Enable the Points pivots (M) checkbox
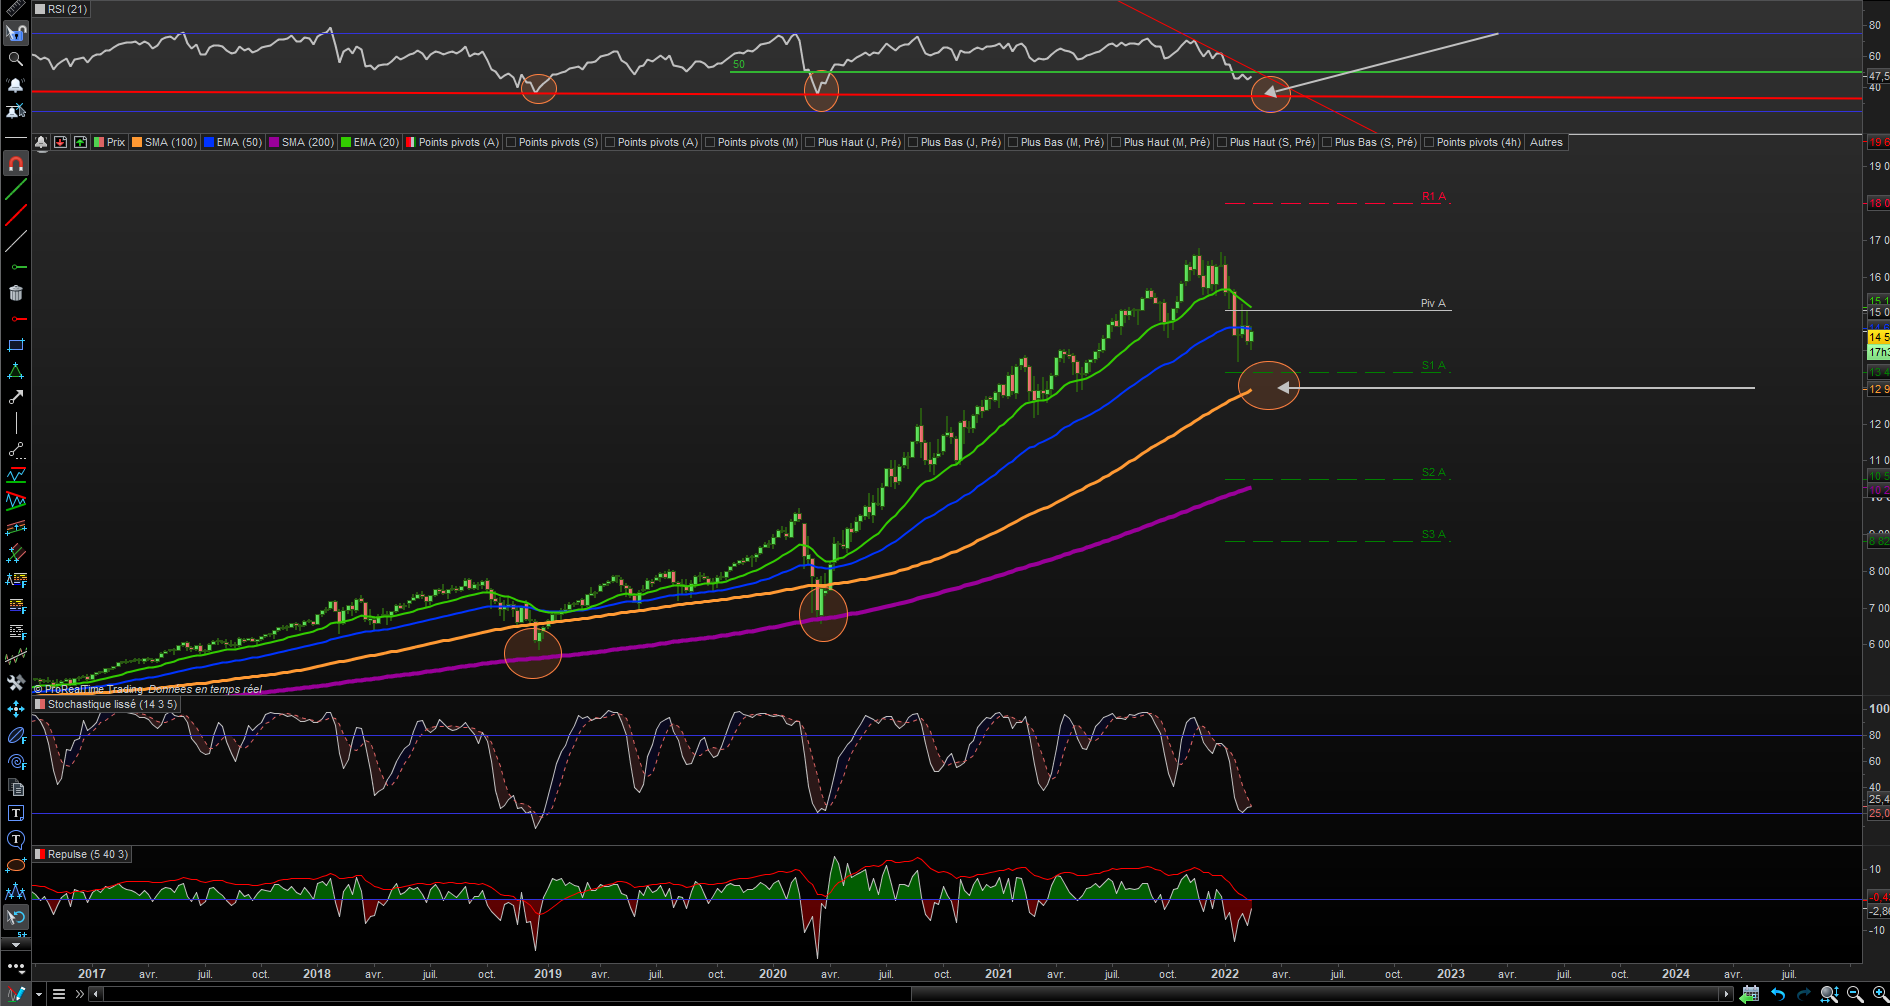The image size is (1890, 1006). point(710,142)
